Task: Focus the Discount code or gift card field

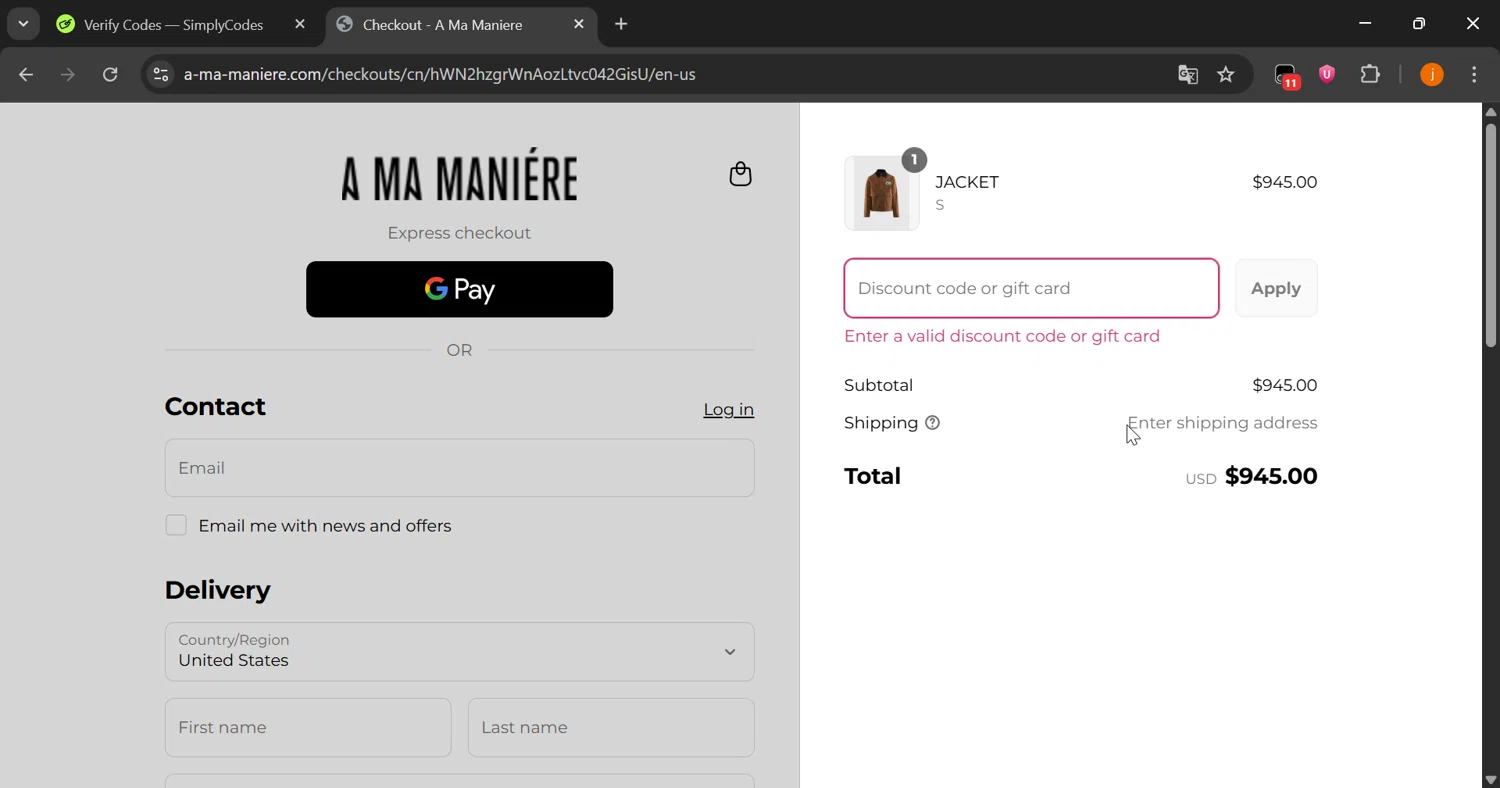Action: tap(1031, 288)
